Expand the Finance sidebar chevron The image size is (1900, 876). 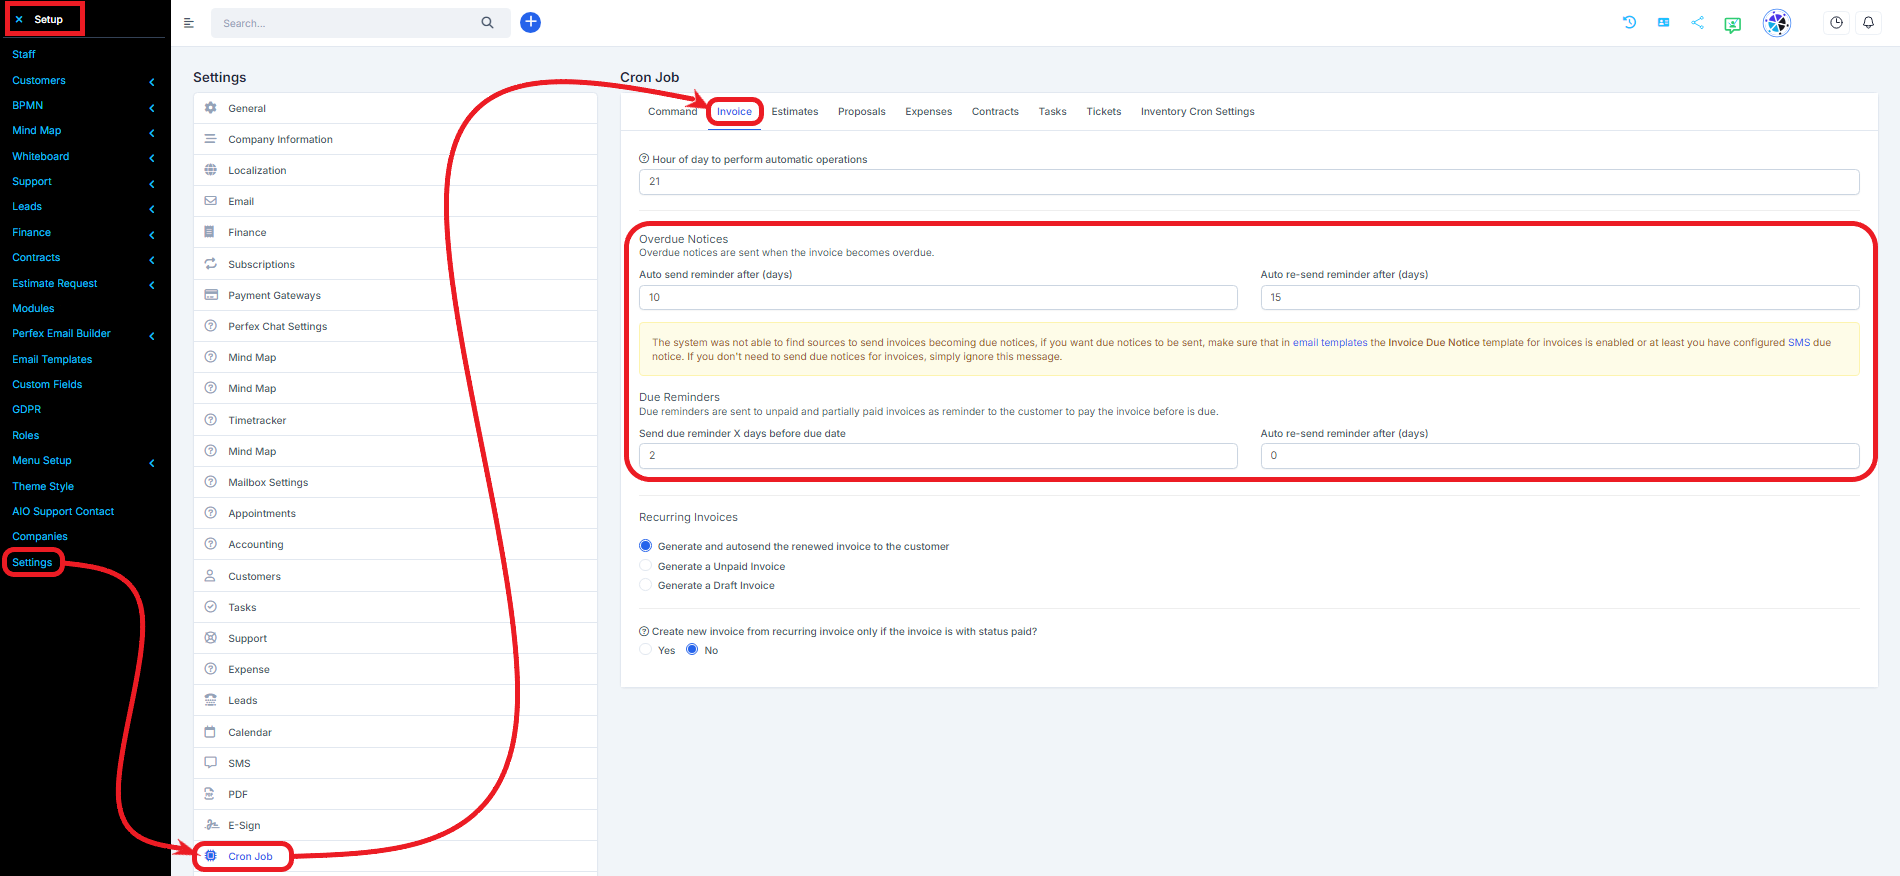[x=152, y=235]
